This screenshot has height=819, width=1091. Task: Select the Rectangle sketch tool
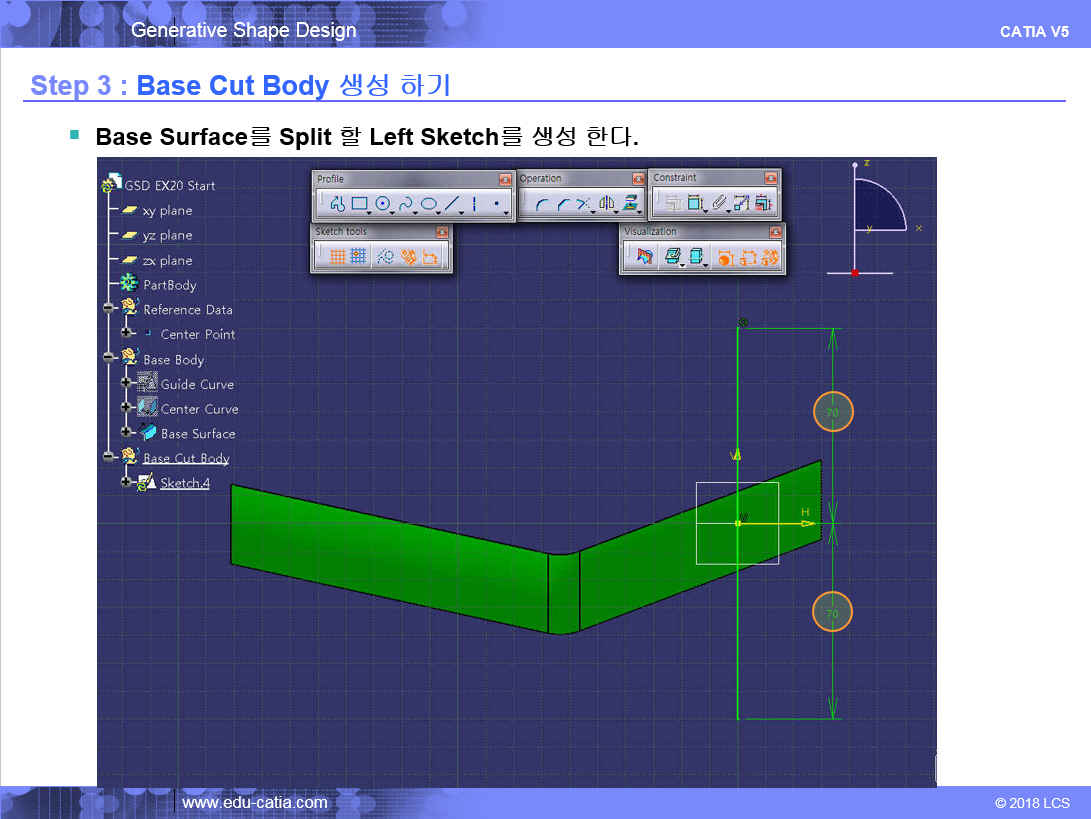(358, 204)
